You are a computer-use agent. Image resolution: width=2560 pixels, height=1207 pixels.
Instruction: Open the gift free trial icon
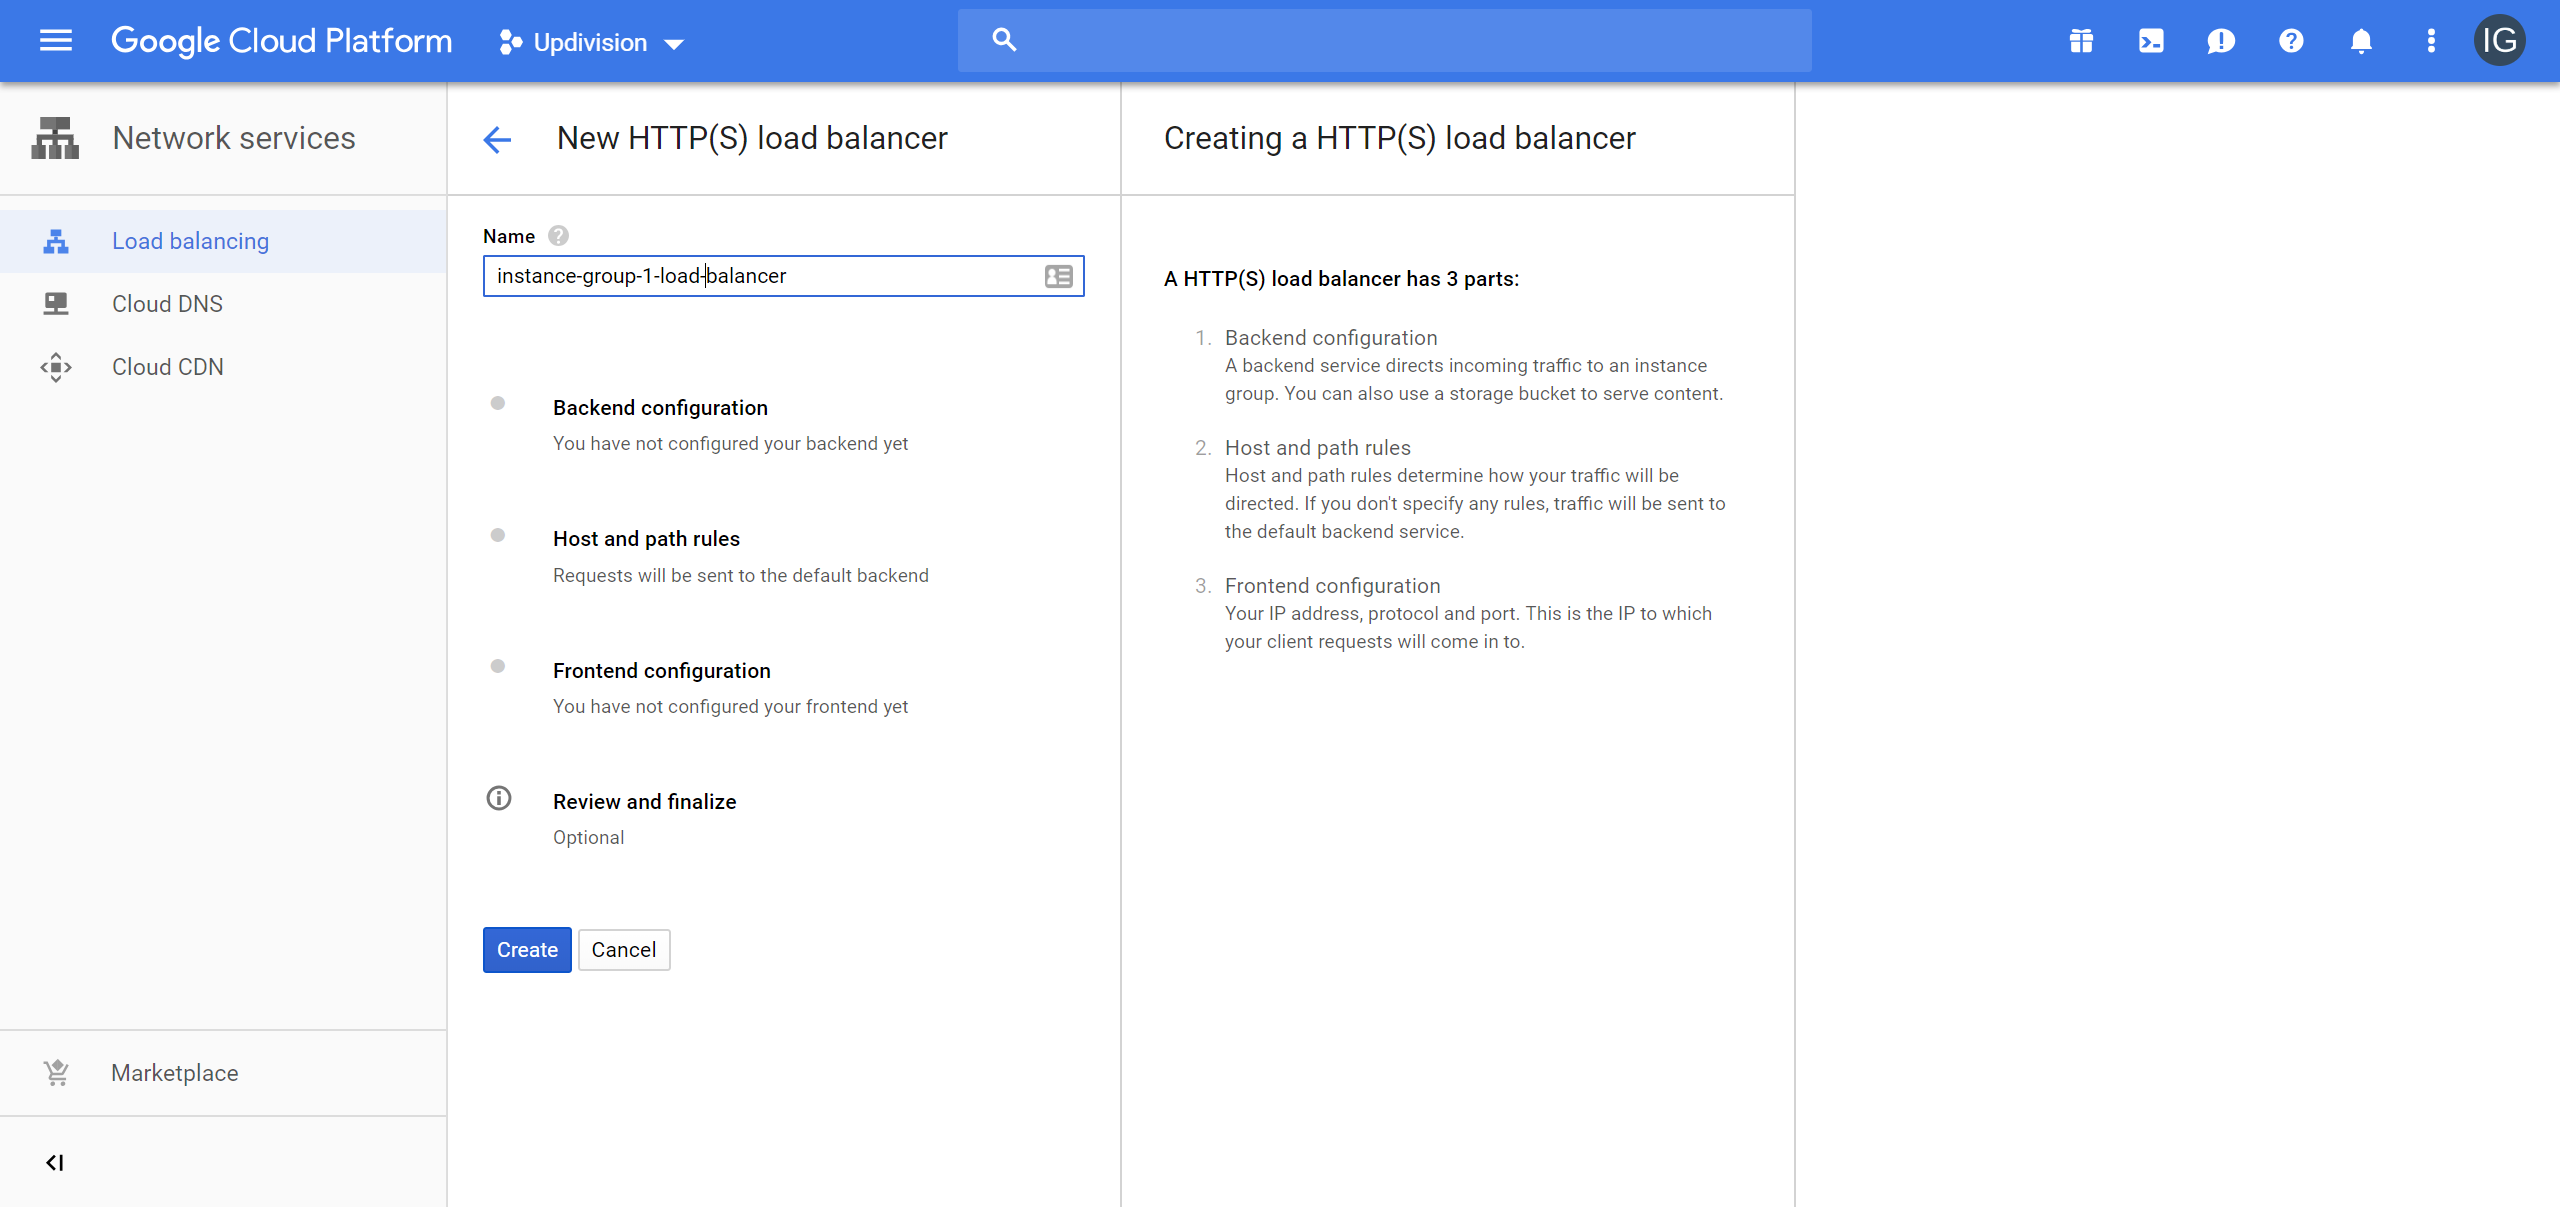click(x=2081, y=41)
